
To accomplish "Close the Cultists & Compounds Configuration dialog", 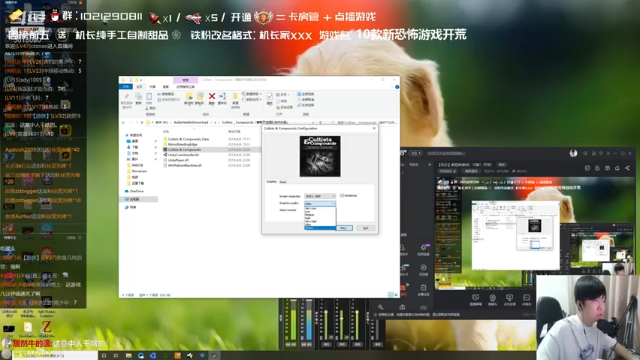I will coord(374,128).
